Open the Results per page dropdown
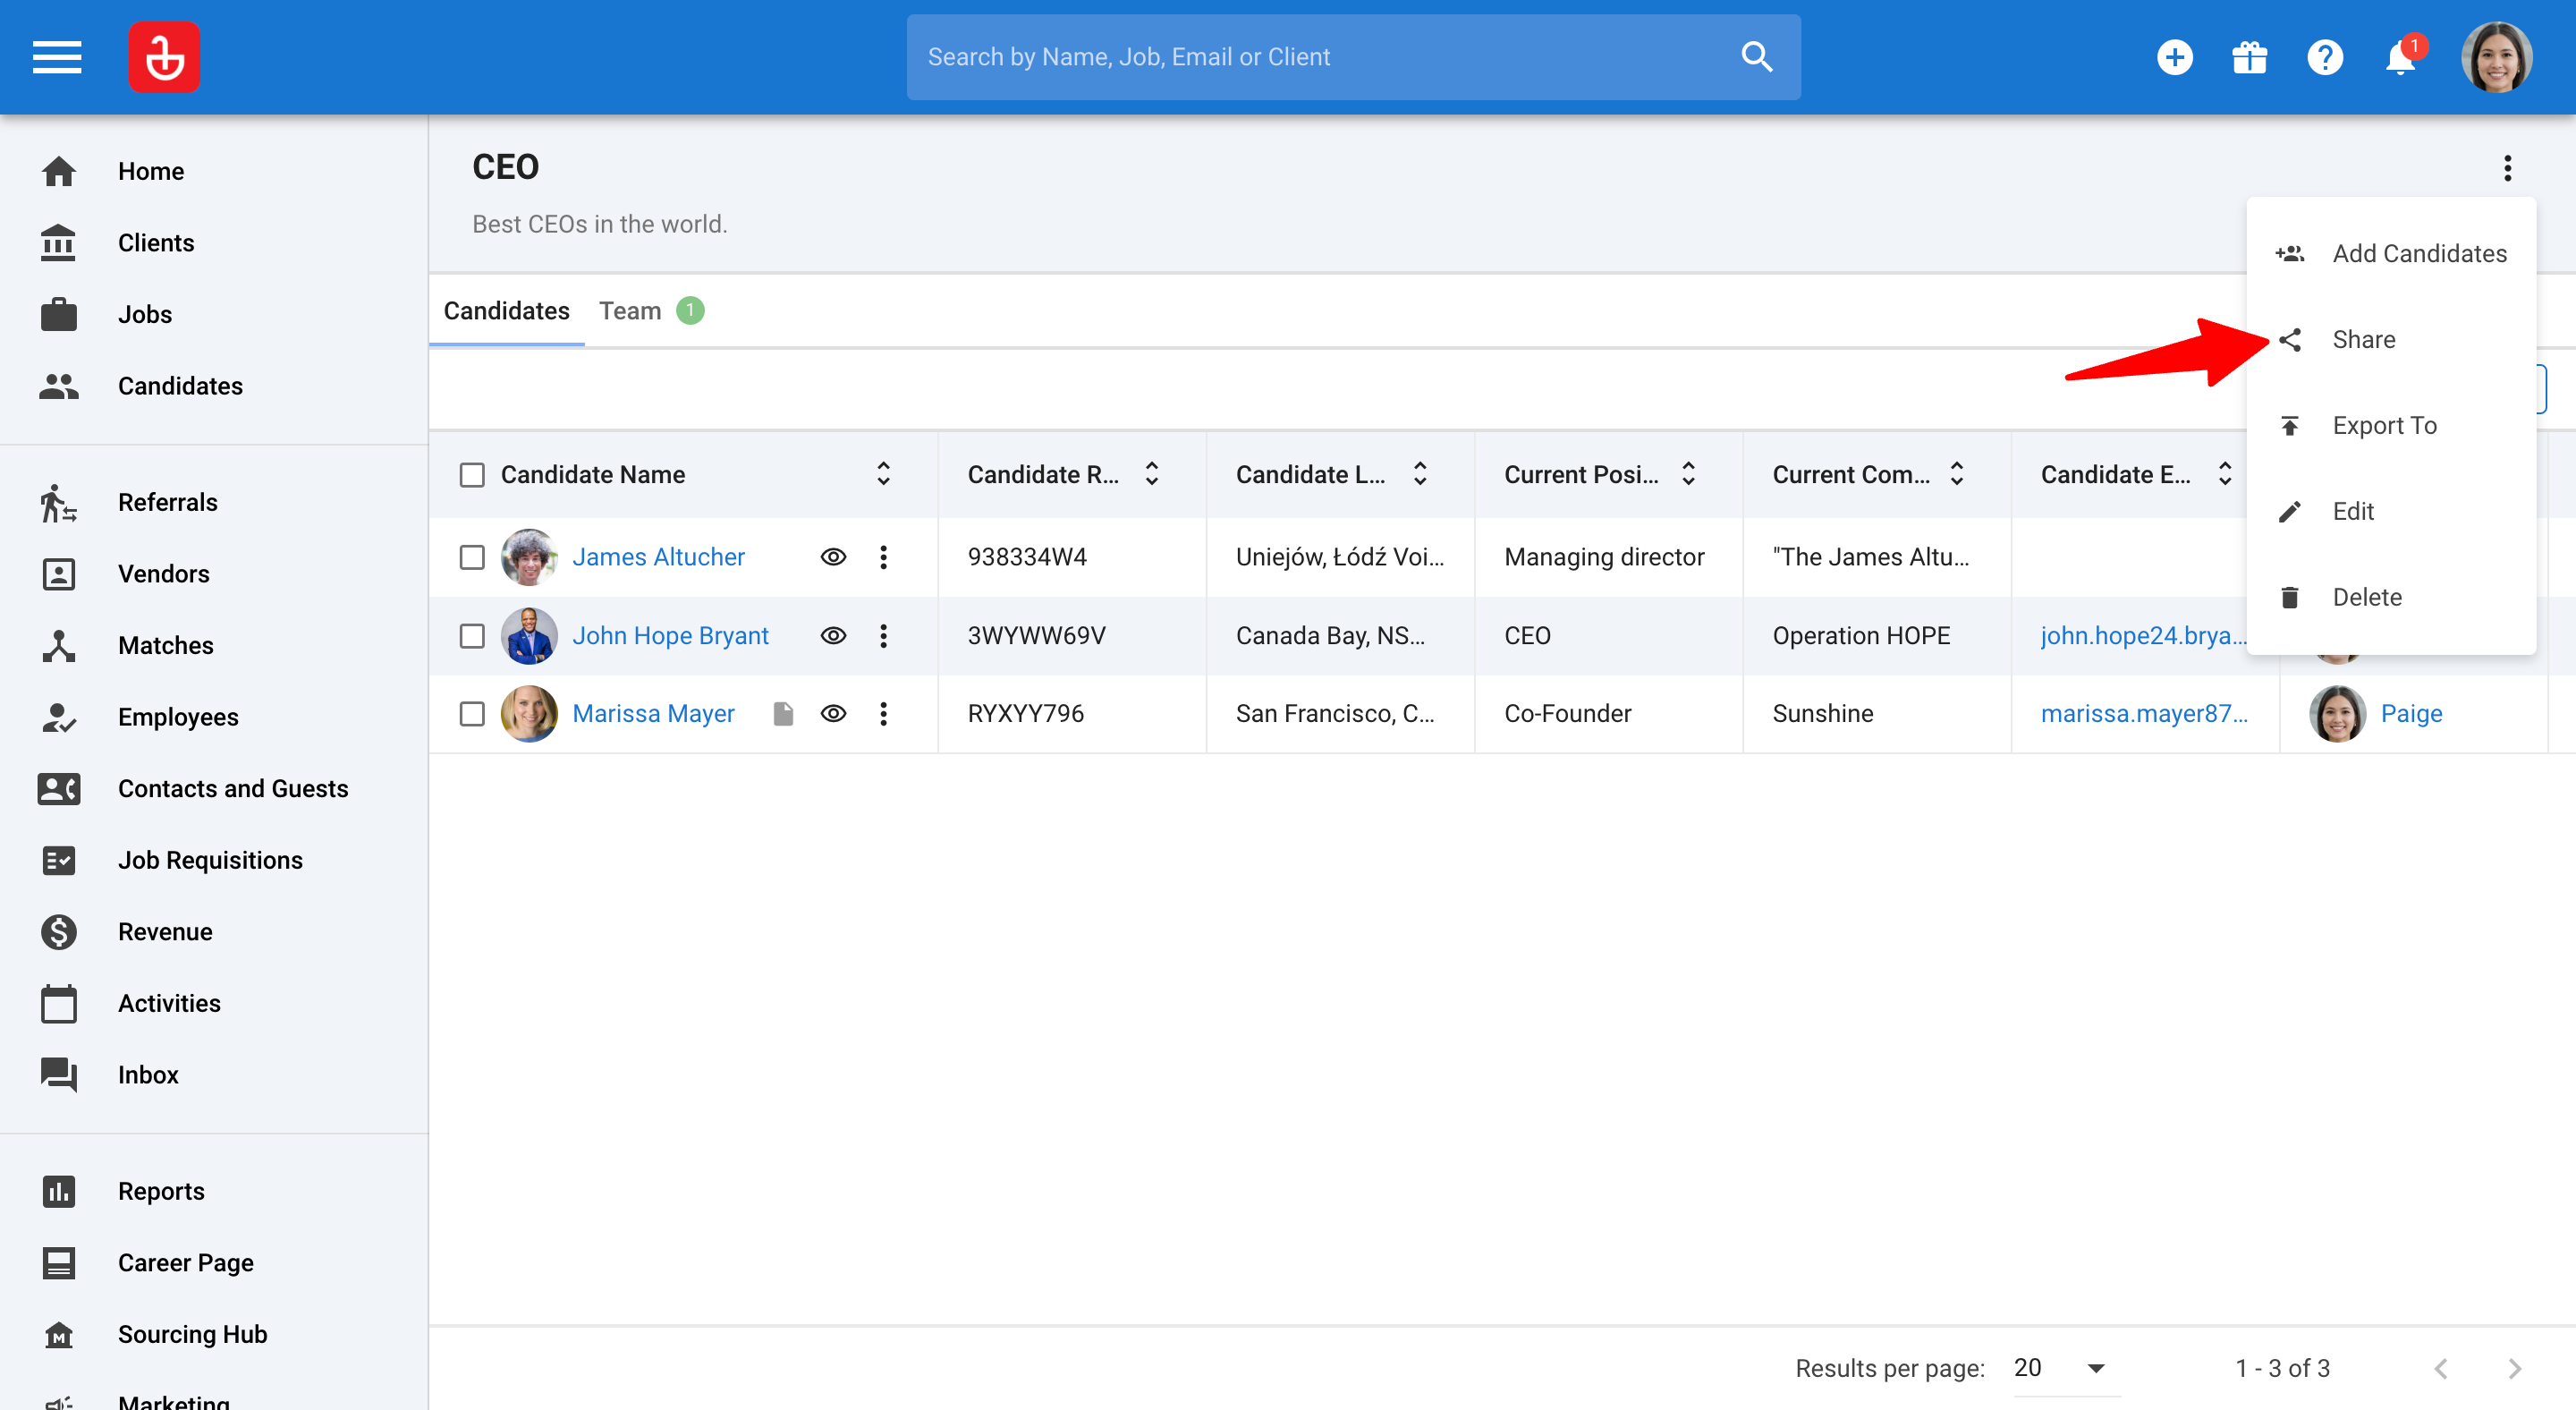Viewport: 2576px width, 1410px height. pyautogui.click(x=2067, y=1368)
